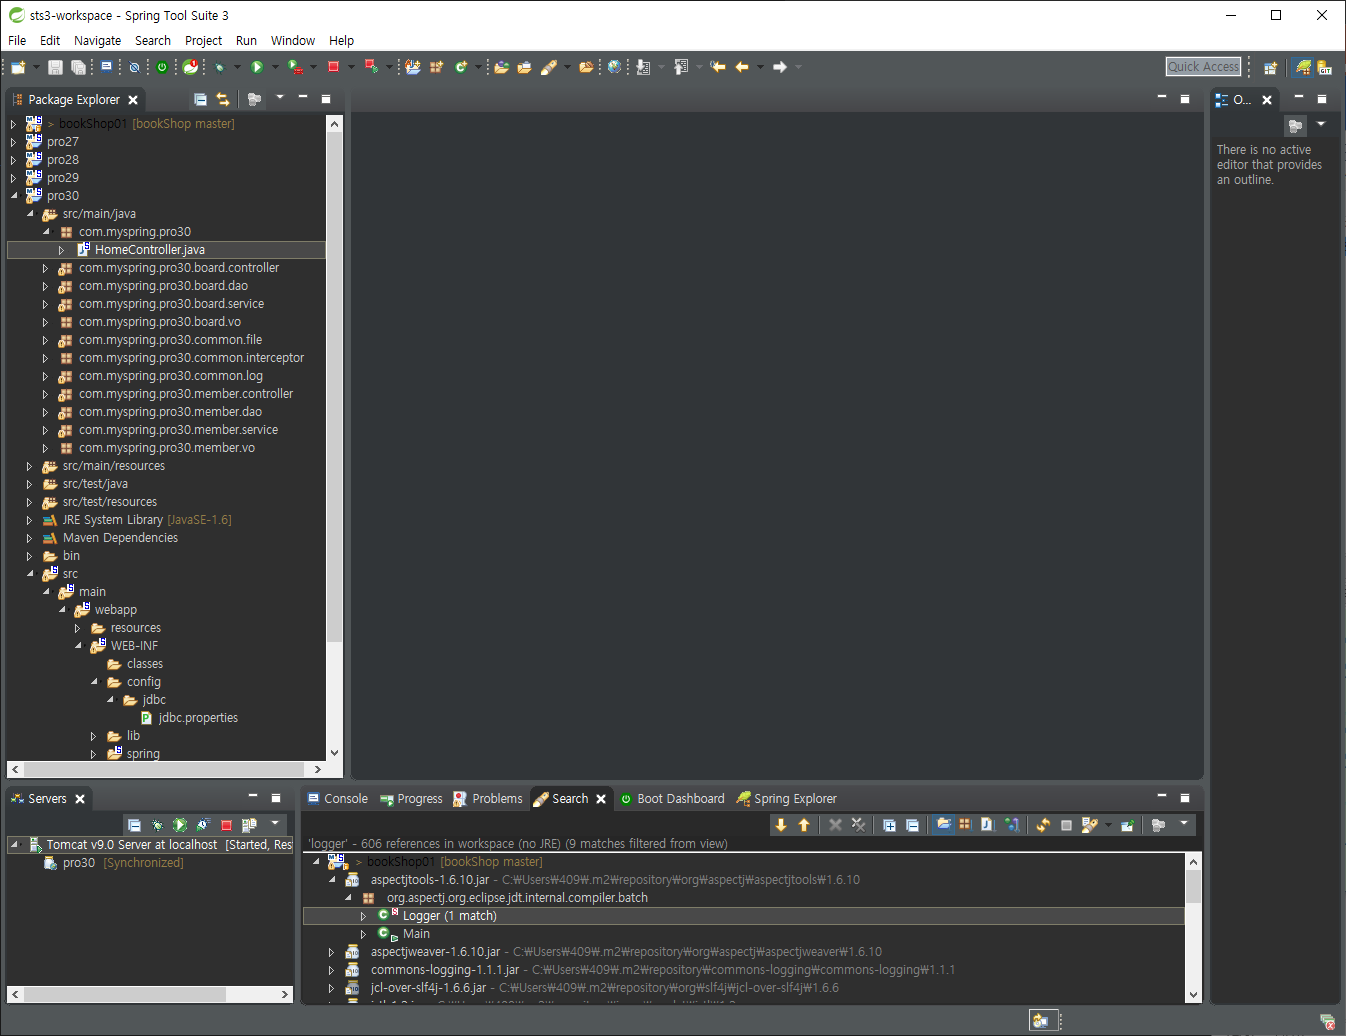Click the Save icon in the toolbar

(x=55, y=67)
